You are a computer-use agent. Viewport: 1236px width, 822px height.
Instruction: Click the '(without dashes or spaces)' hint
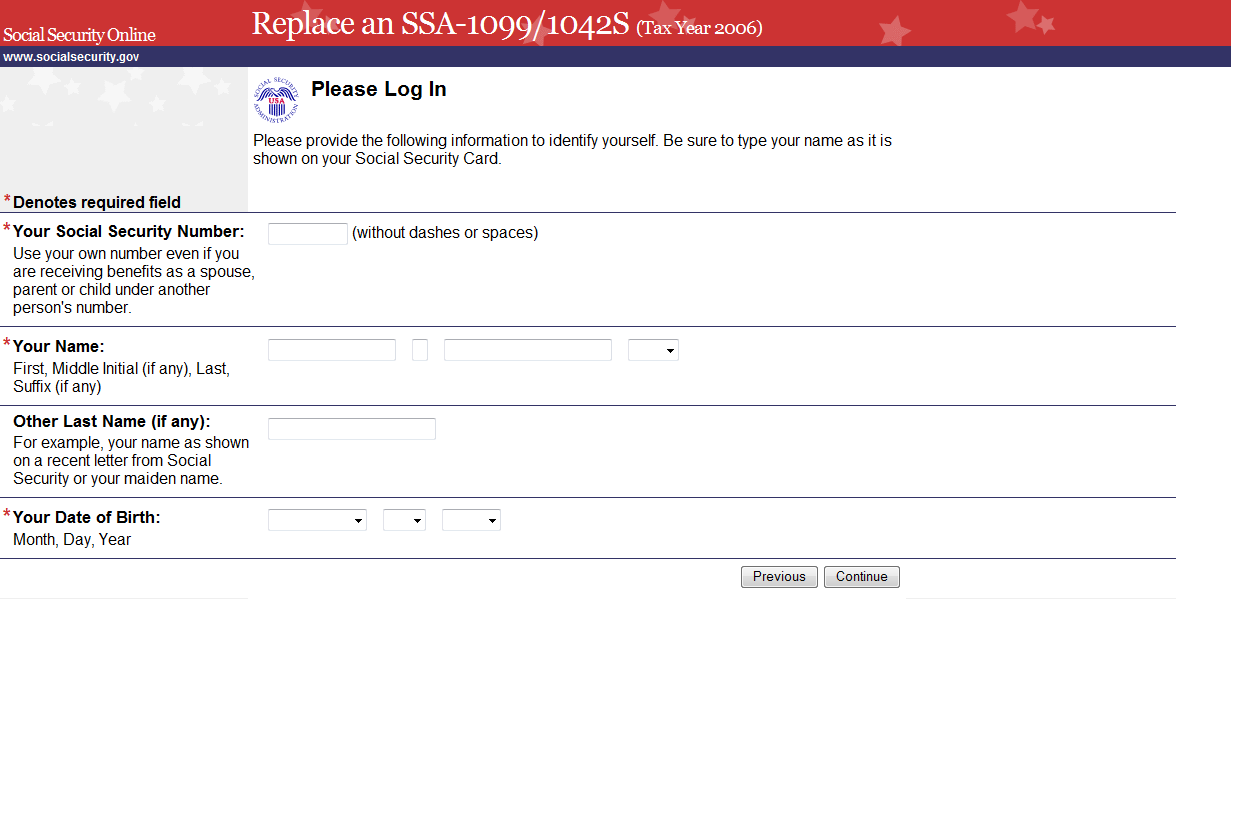click(x=445, y=233)
